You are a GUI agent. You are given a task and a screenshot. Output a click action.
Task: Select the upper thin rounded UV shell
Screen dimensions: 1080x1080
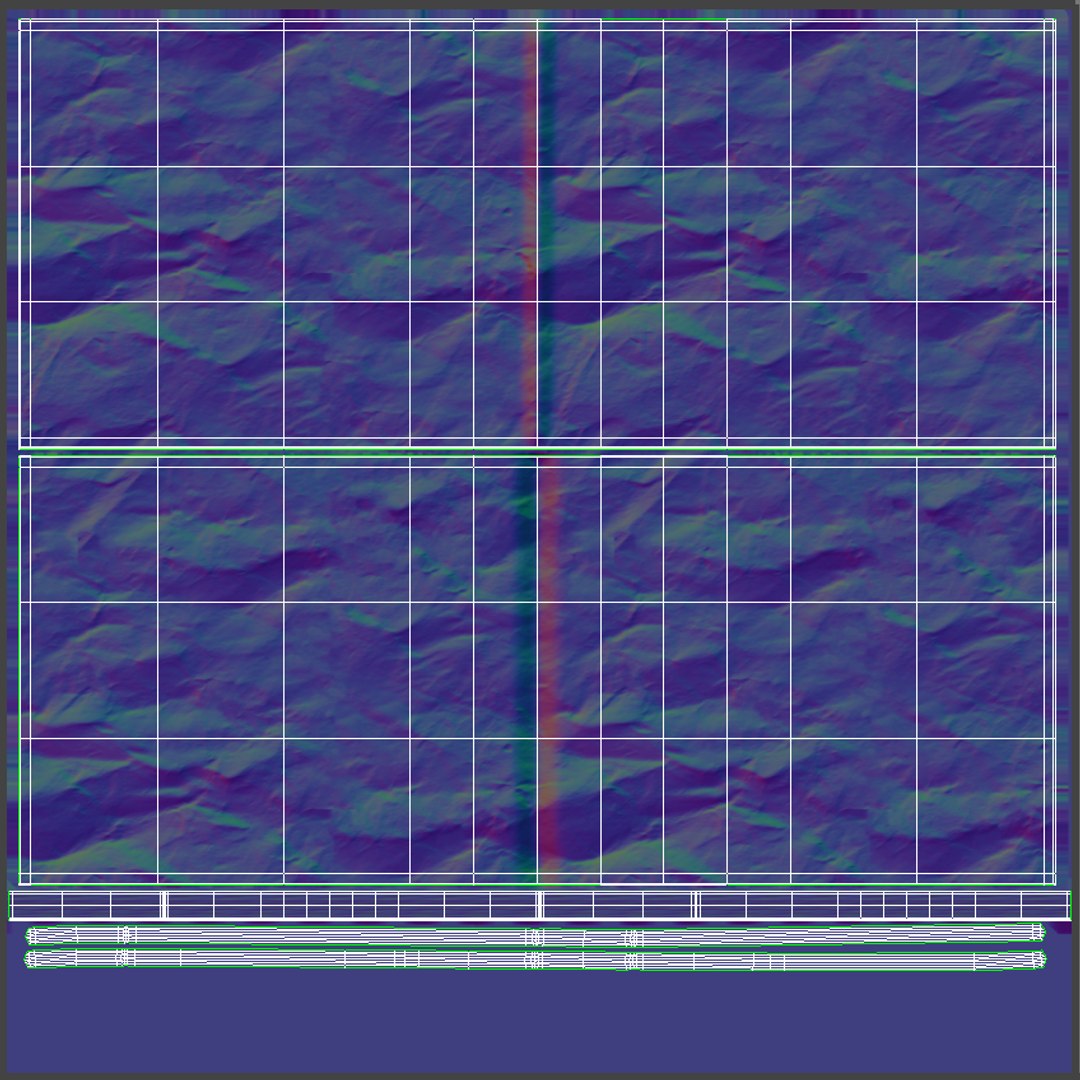click(536, 935)
